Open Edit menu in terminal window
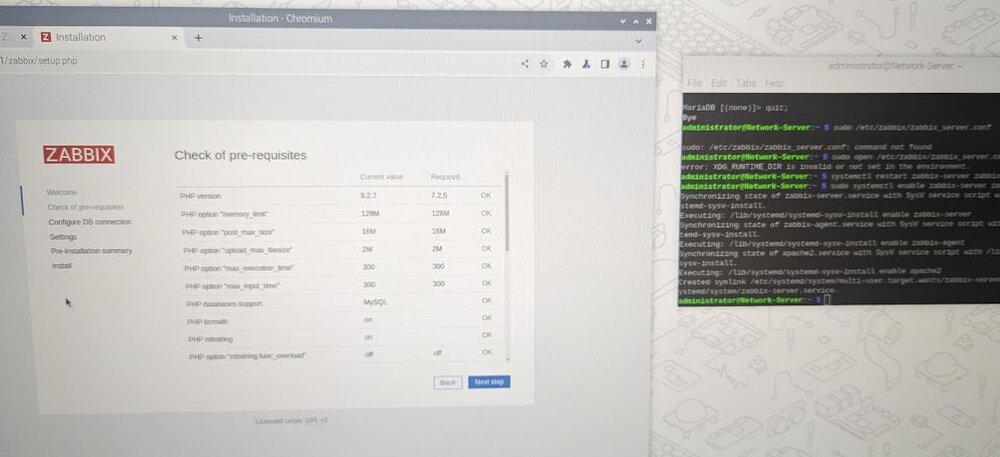The image size is (1000, 457). pyautogui.click(x=719, y=83)
